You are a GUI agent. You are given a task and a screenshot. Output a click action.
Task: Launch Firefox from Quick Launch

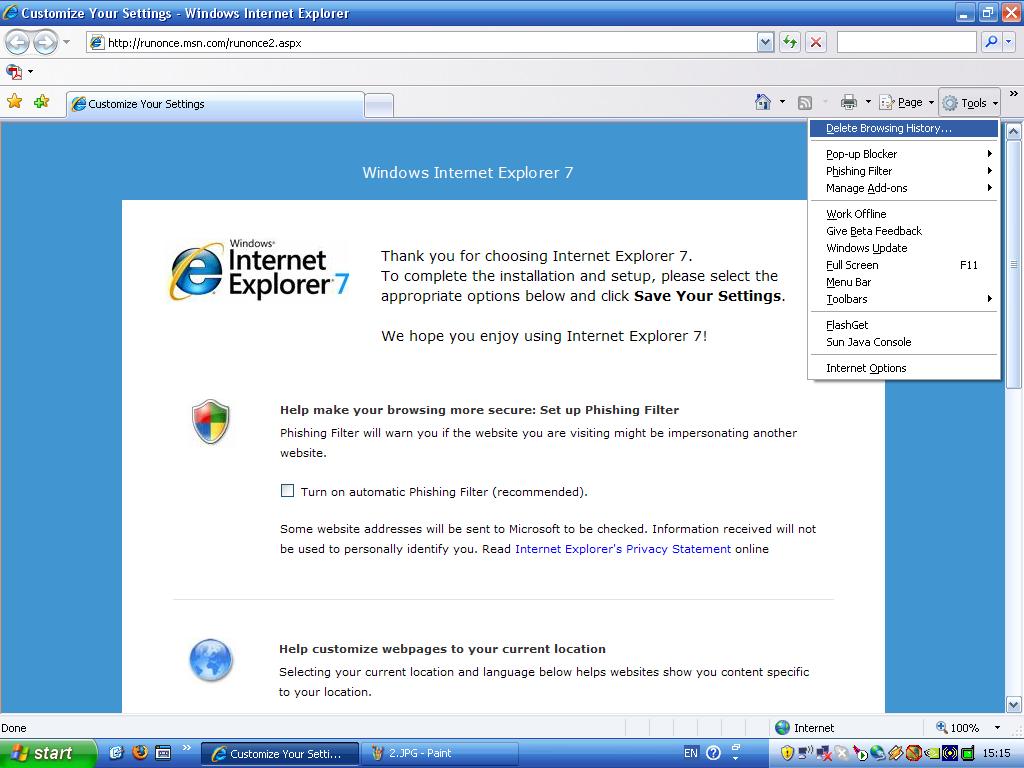click(x=140, y=752)
